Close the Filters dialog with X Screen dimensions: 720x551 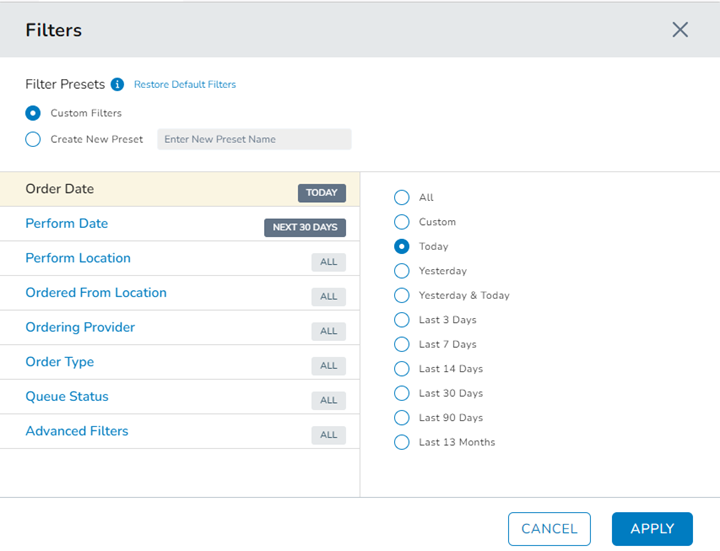pos(680,30)
